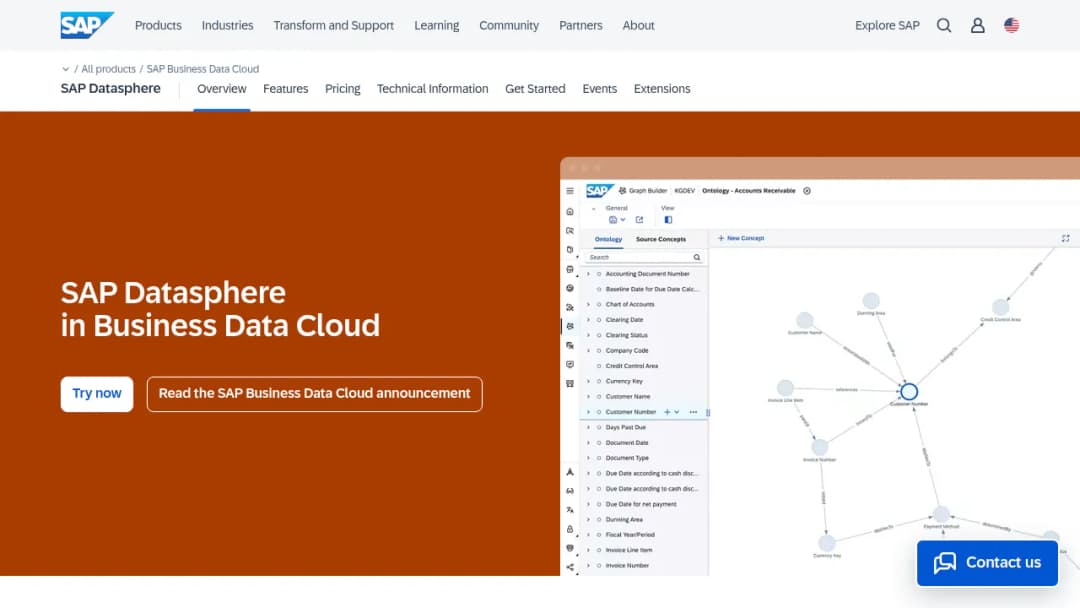
Task: Go to the Technical Information tab
Action: point(433,89)
